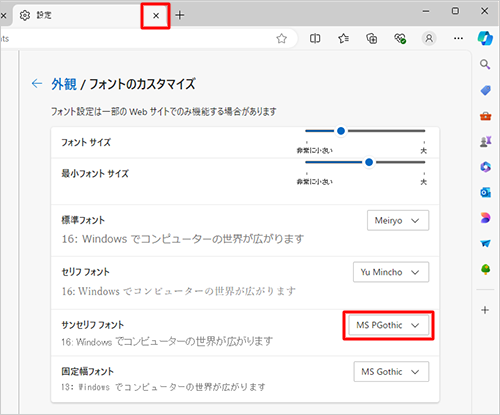Image resolution: width=500 pixels, height=415 pixels.
Task: Maximize the Edge browser window
Action: click(x=455, y=11)
